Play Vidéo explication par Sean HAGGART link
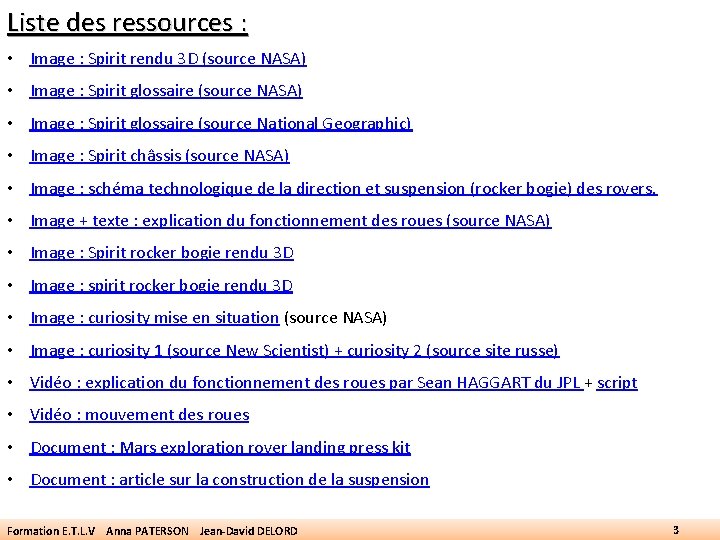 tap(306, 382)
